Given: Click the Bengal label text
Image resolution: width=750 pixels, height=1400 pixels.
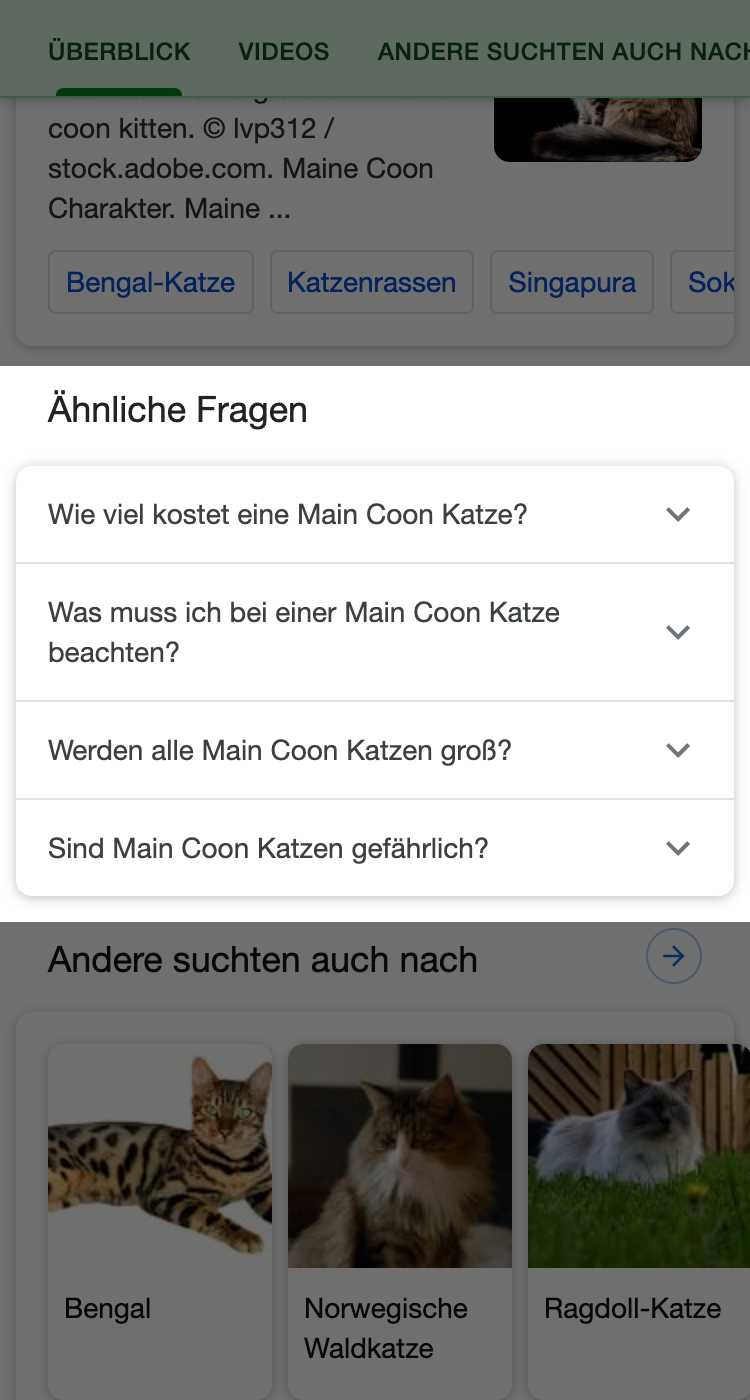Looking at the screenshot, I should [x=108, y=1309].
